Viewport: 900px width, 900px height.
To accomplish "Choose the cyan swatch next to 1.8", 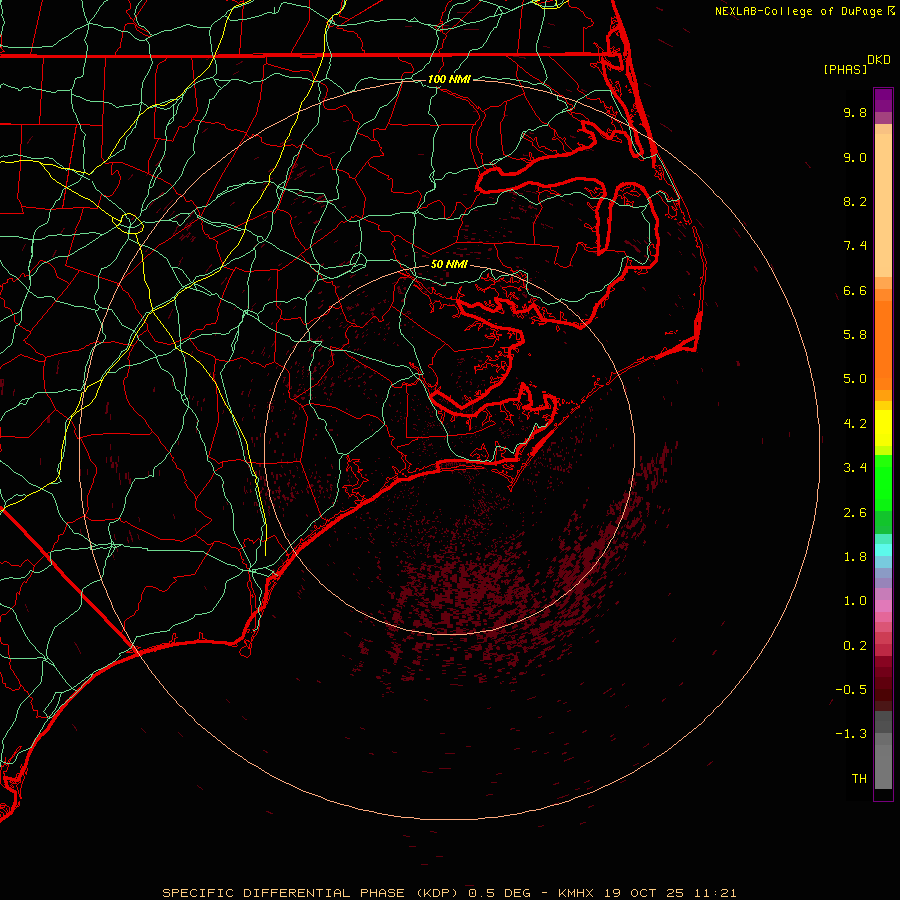I will pos(883,550).
